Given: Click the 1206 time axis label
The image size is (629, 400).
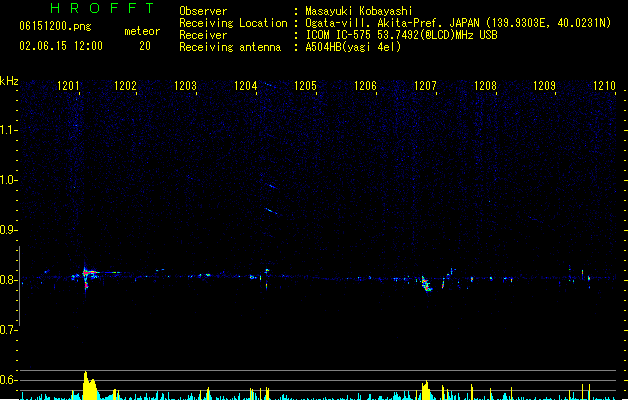Looking at the screenshot, I should coord(365,85).
